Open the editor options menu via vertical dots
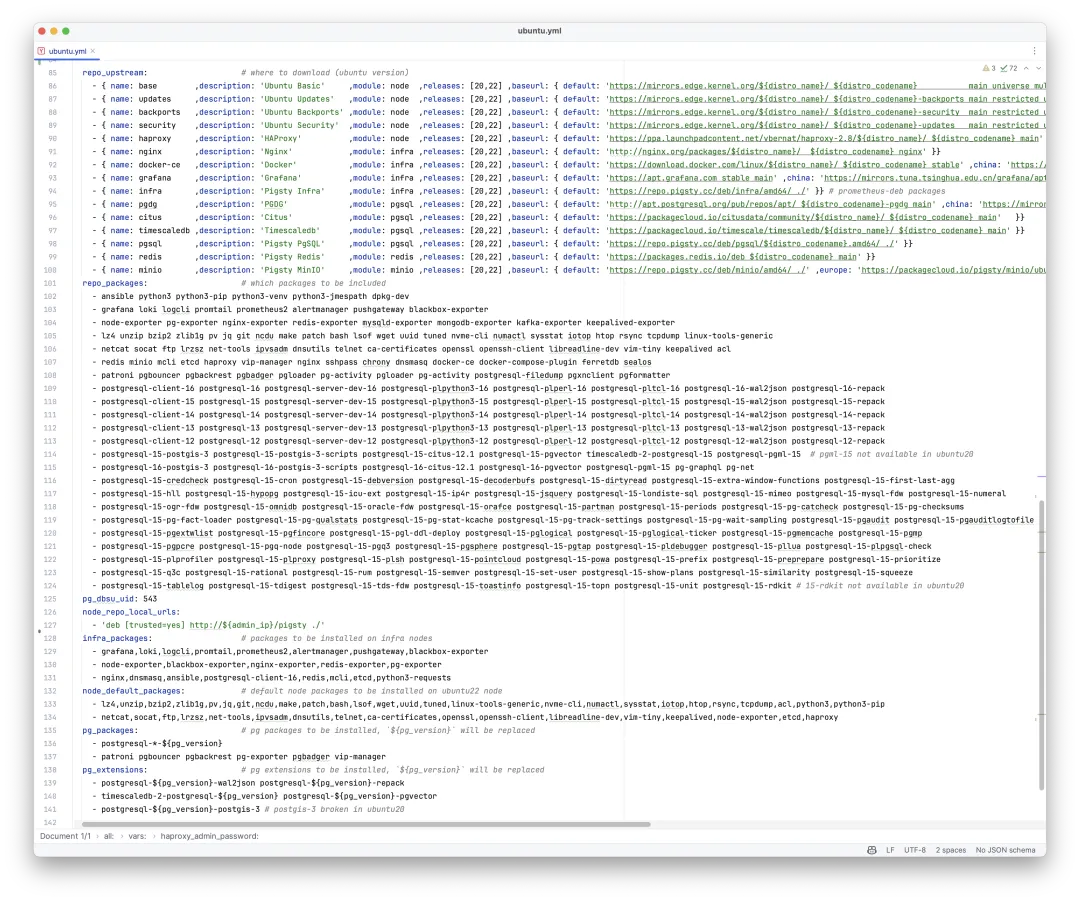This screenshot has height=901, width=1080. (1034, 50)
